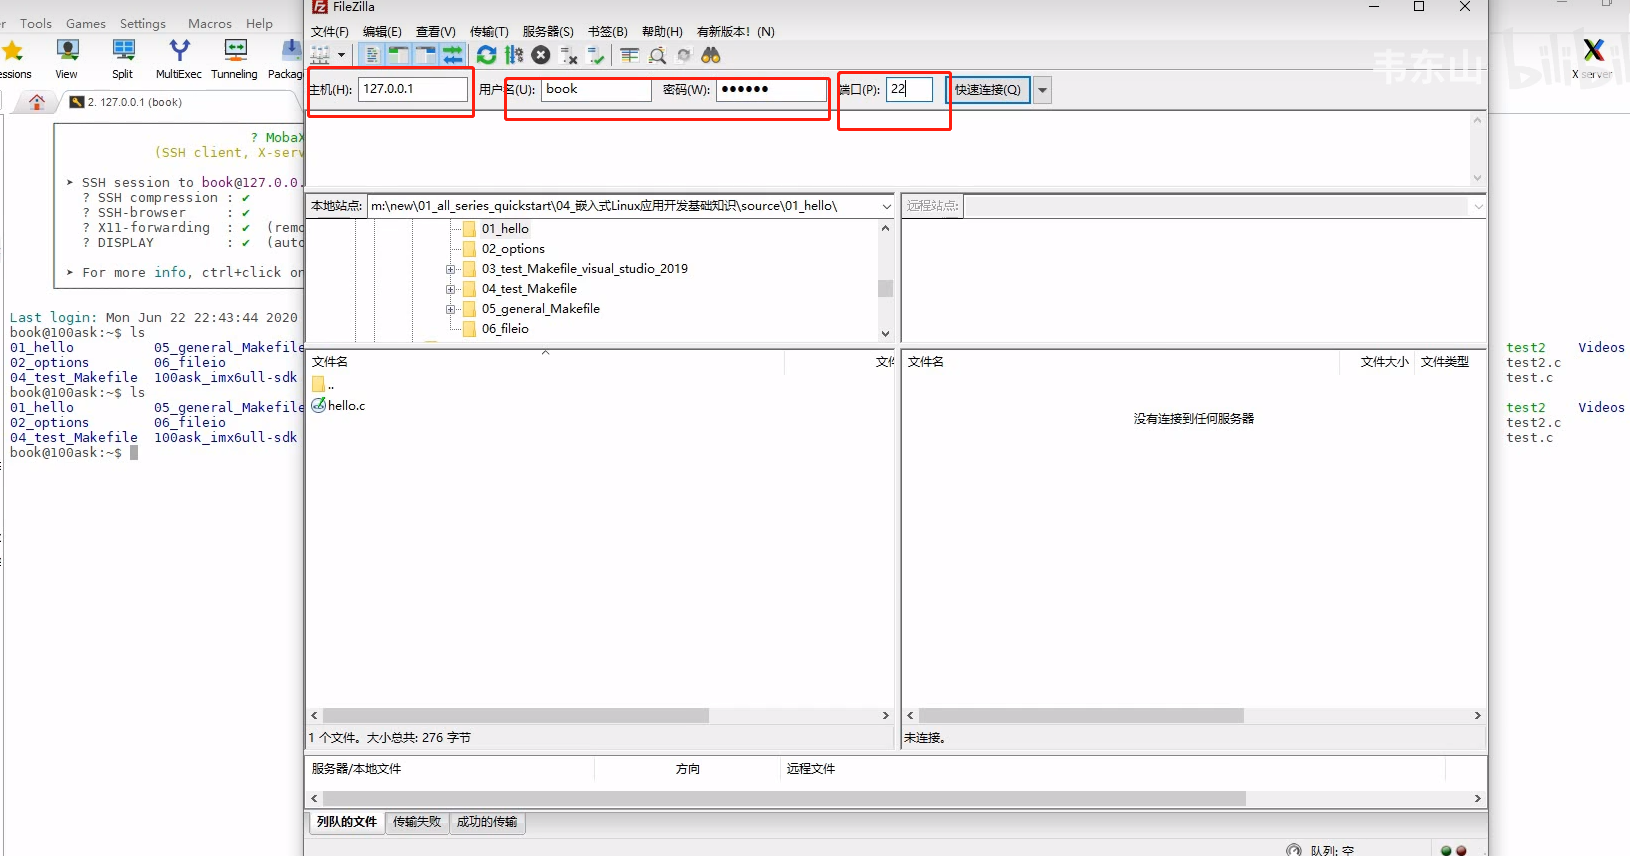
Task: Toggle the local directory tree view
Action: pyautogui.click(x=399, y=55)
